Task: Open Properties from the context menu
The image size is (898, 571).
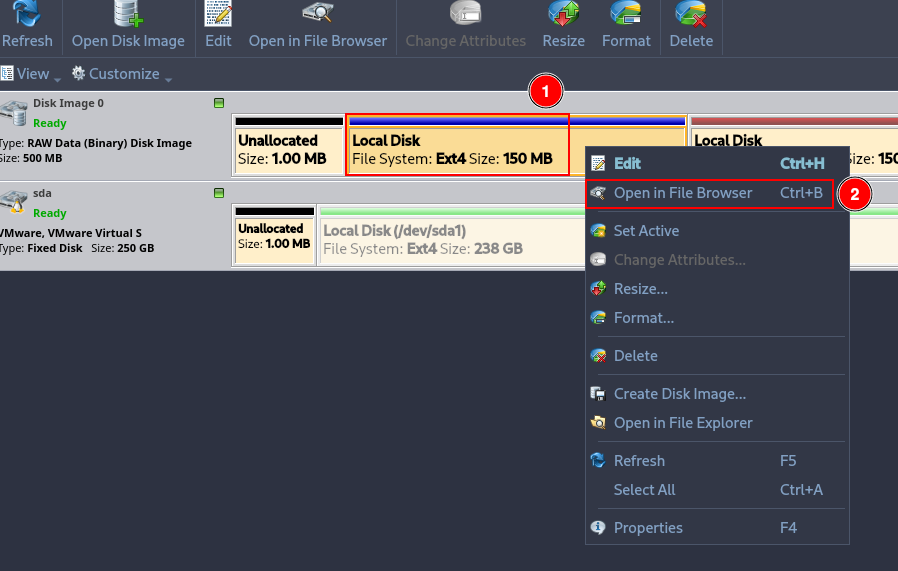Action: pyautogui.click(x=648, y=528)
